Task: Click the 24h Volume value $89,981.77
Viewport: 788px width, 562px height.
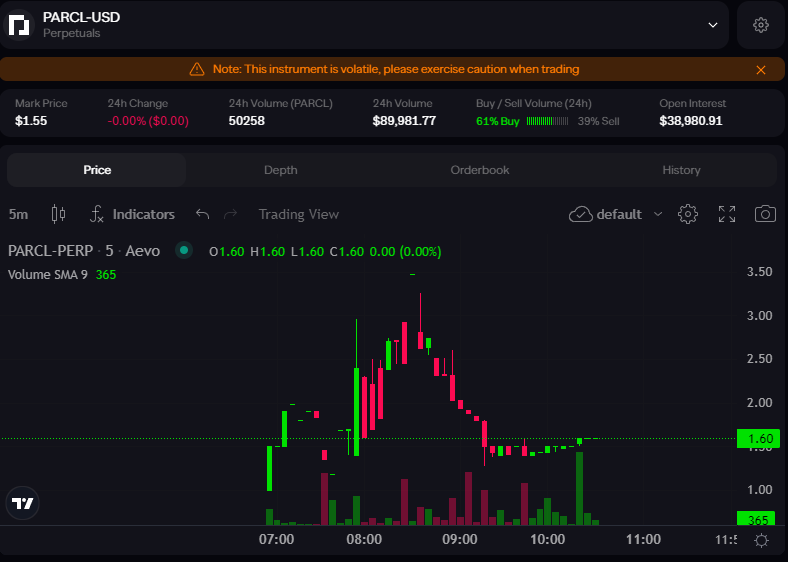Action: click(x=404, y=121)
